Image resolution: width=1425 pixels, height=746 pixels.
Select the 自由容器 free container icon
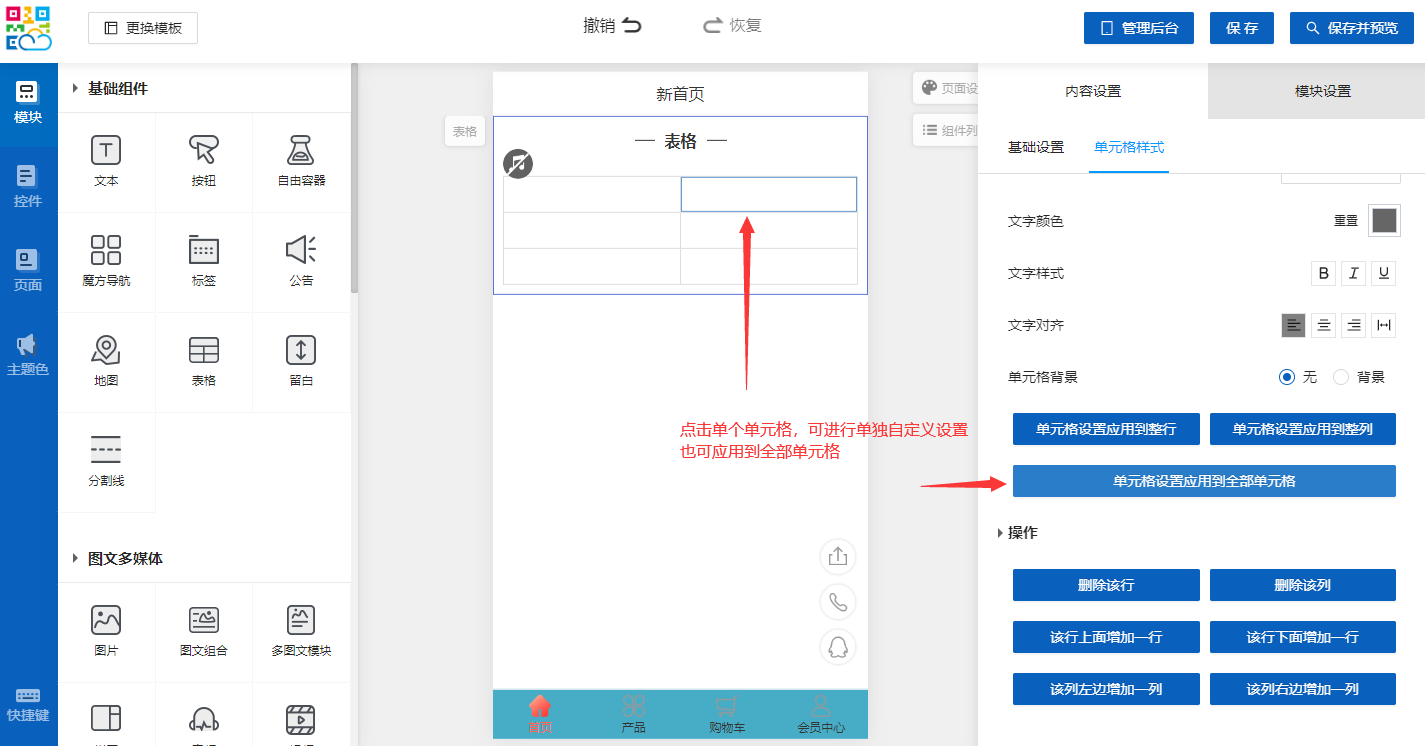pyautogui.click(x=301, y=151)
